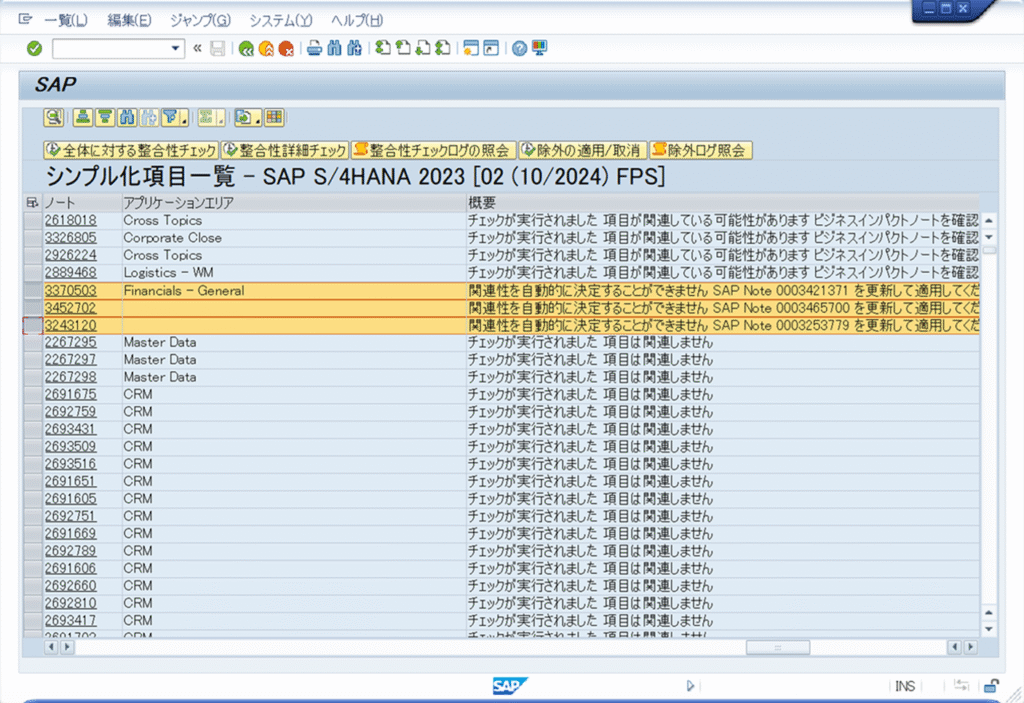Open note link 2693417
This screenshot has height=703, width=1024.
click(x=71, y=621)
